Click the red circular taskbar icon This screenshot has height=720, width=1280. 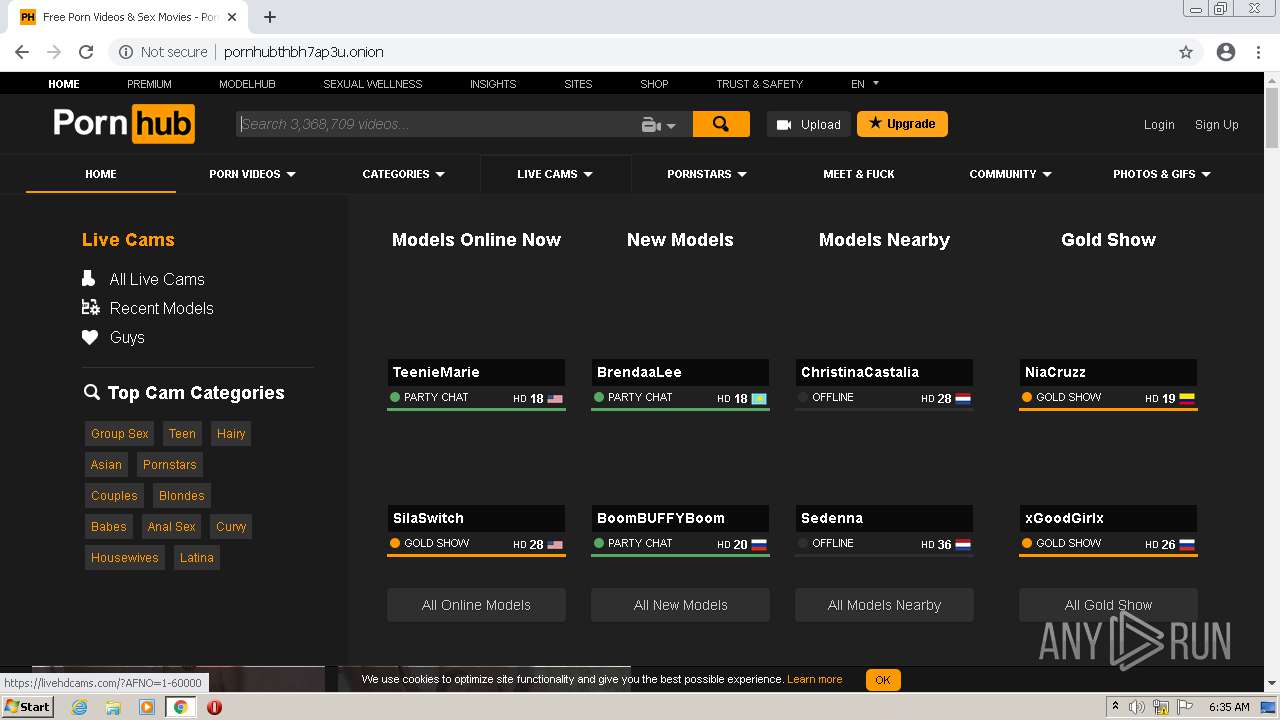coord(214,707)
